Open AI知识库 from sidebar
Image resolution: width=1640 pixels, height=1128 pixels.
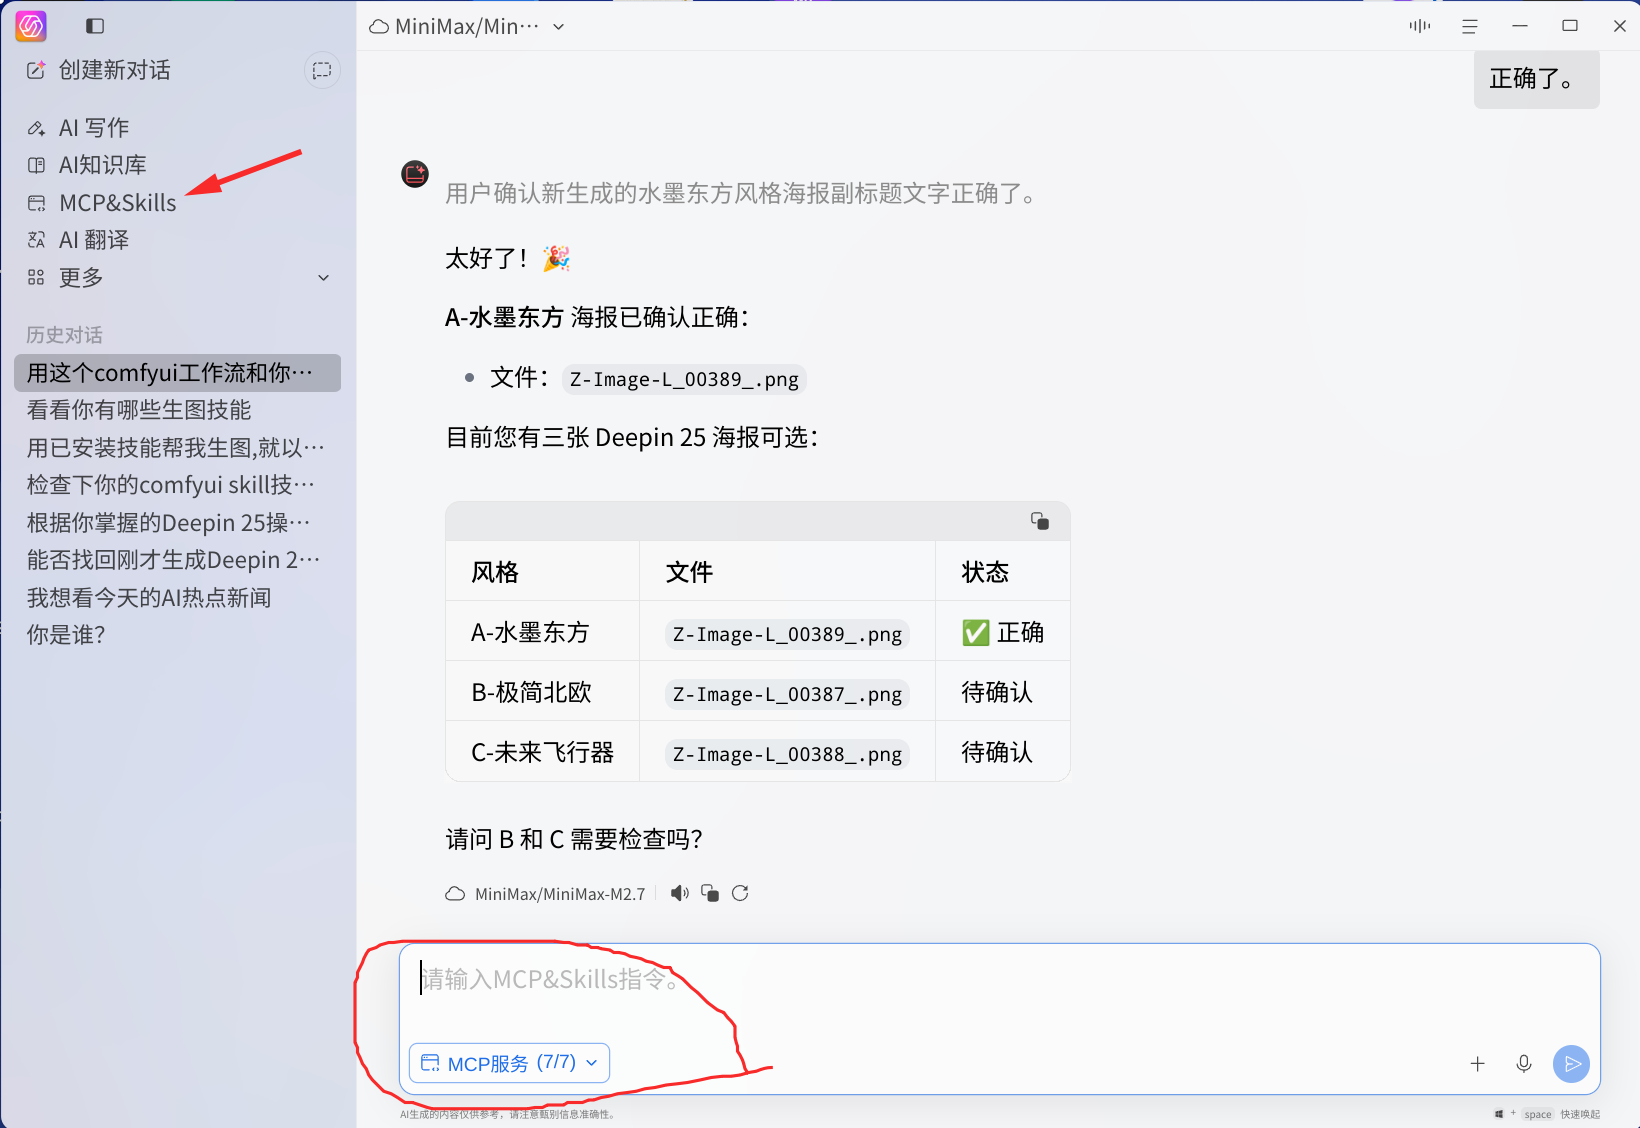pyautogui.click(x=102, y=165)
